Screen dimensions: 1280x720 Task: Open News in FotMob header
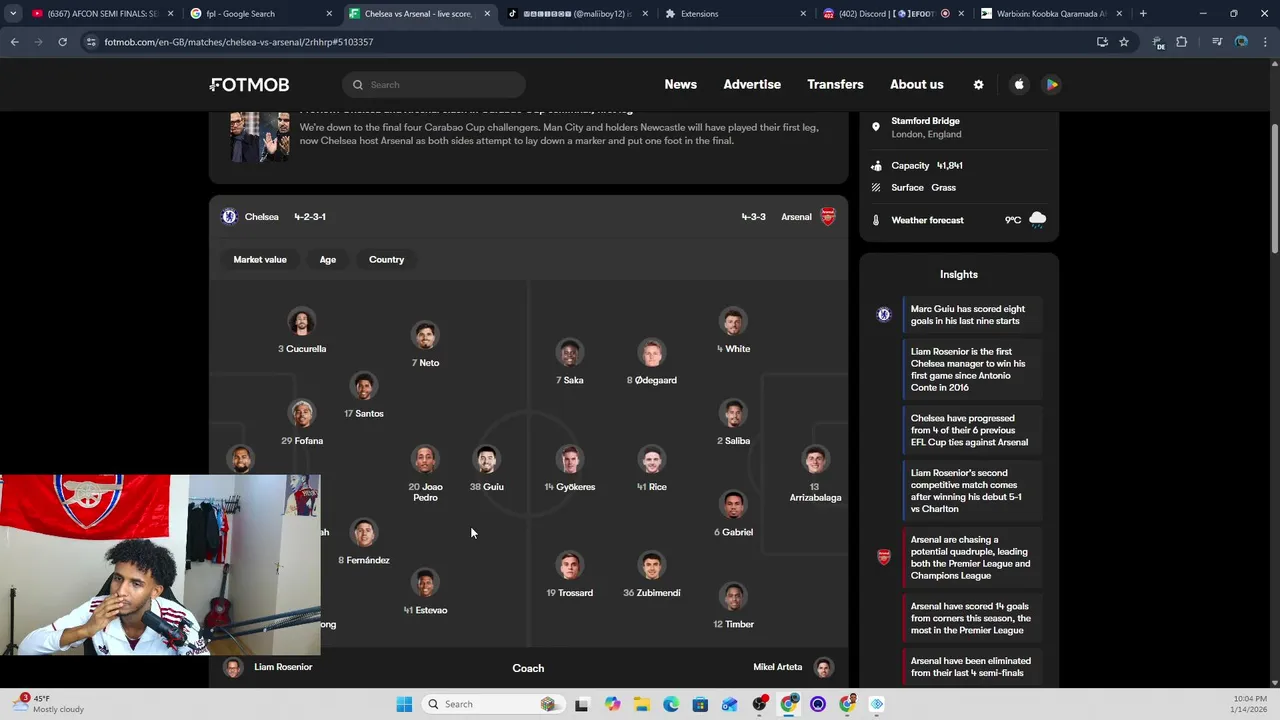pos(681,85)
